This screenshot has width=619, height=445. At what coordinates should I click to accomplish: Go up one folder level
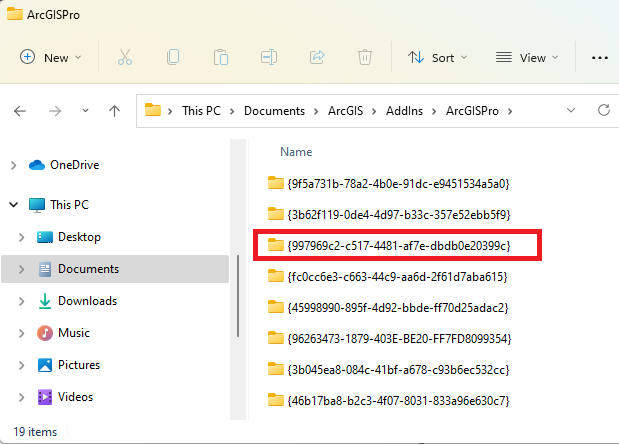click(x=114, y=111)
